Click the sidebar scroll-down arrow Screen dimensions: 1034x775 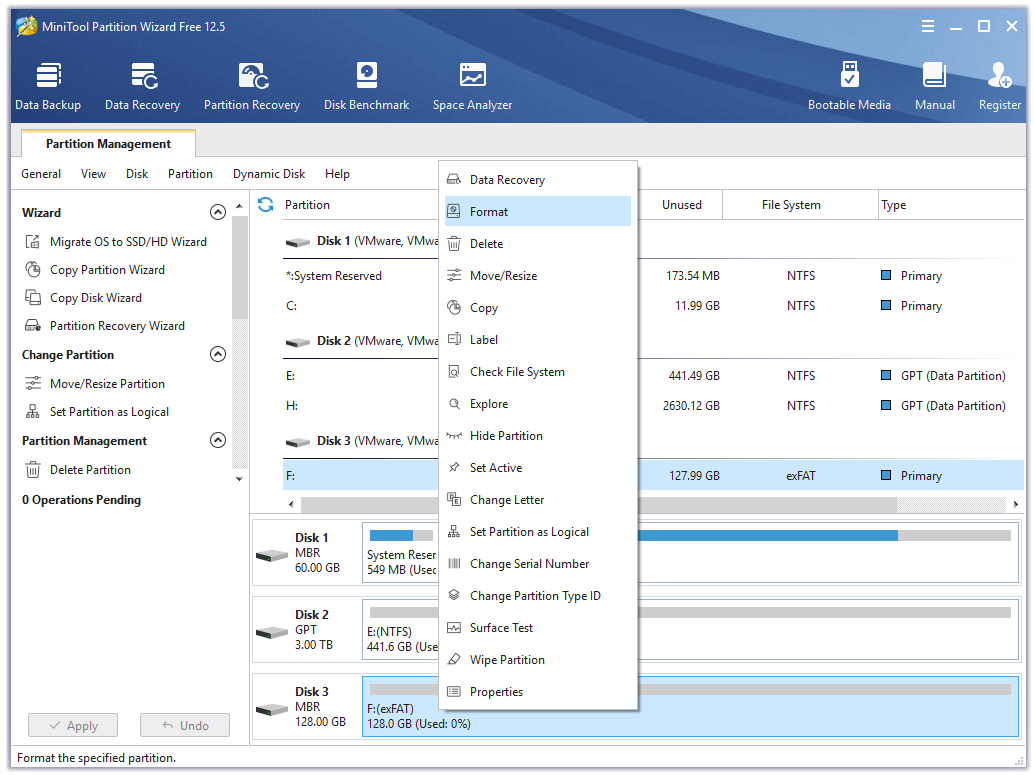[239, 479]
